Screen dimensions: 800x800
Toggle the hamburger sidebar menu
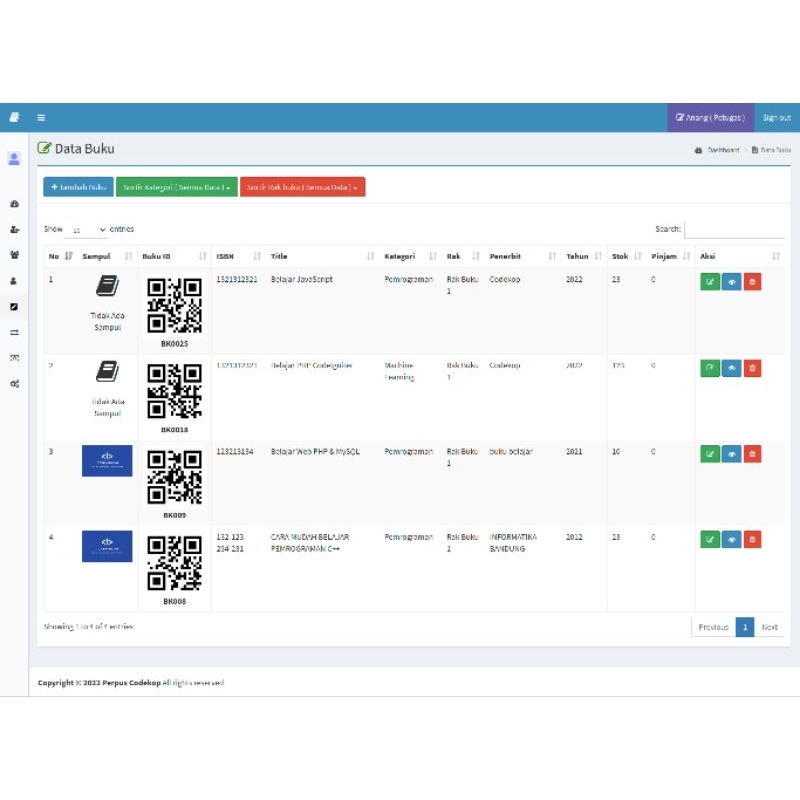tap(41, 117)
